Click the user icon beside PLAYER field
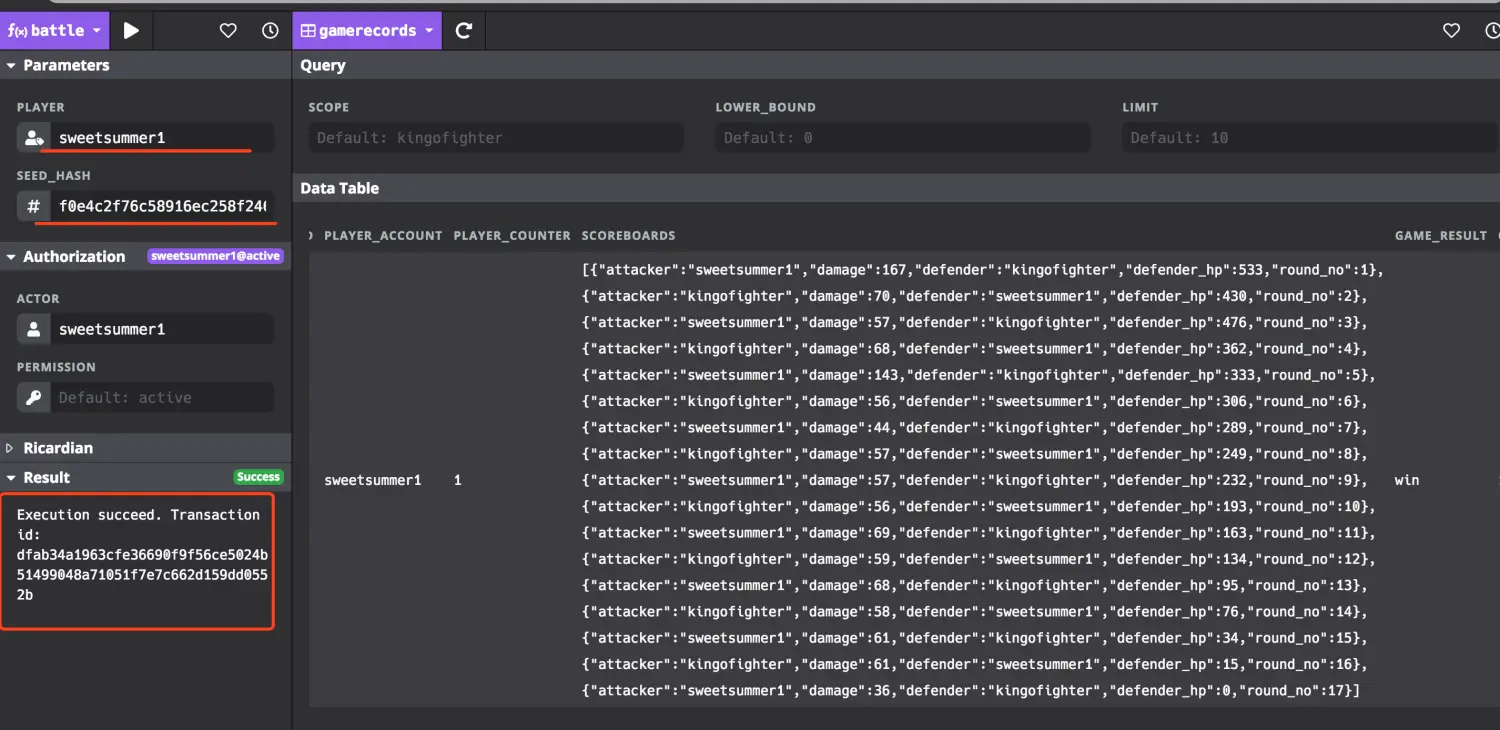Viewport: 1500px width, 730px height. 34,138
